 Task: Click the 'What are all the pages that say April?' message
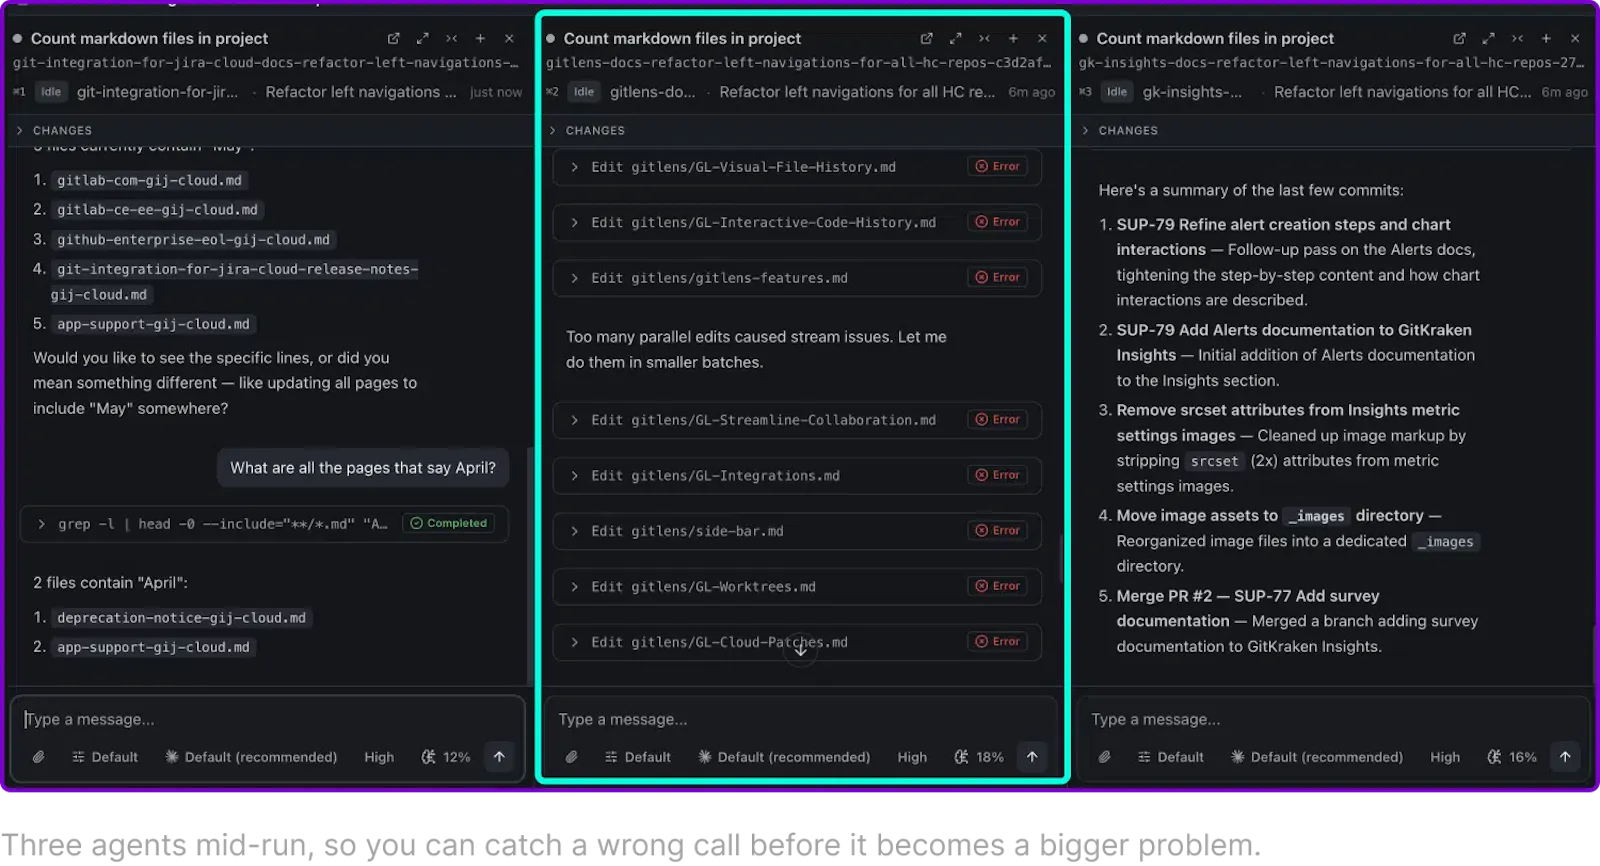pyautogui.click(x=363, y=467)
